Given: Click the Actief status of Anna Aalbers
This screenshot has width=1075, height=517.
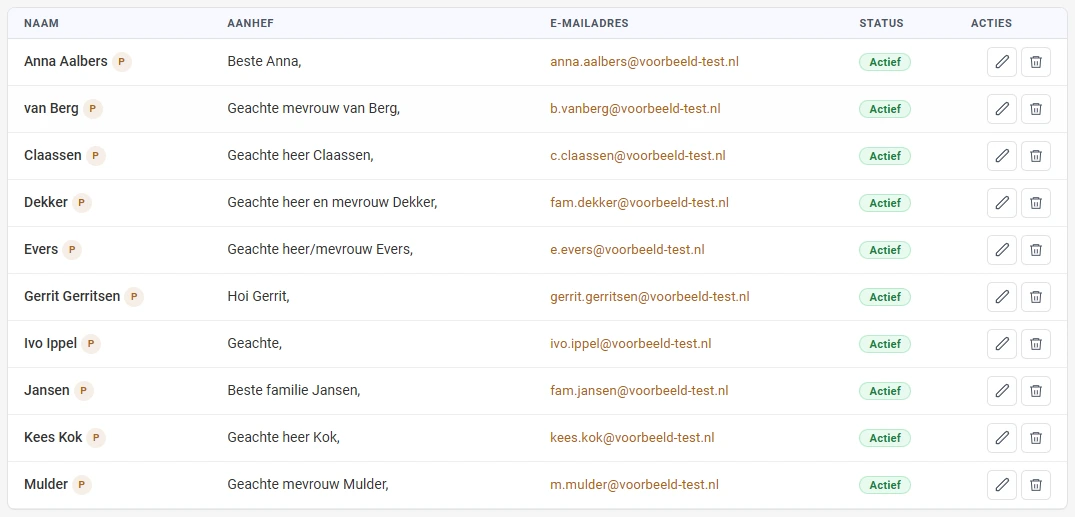Looking at the screenshot, I should coord(885,62).
